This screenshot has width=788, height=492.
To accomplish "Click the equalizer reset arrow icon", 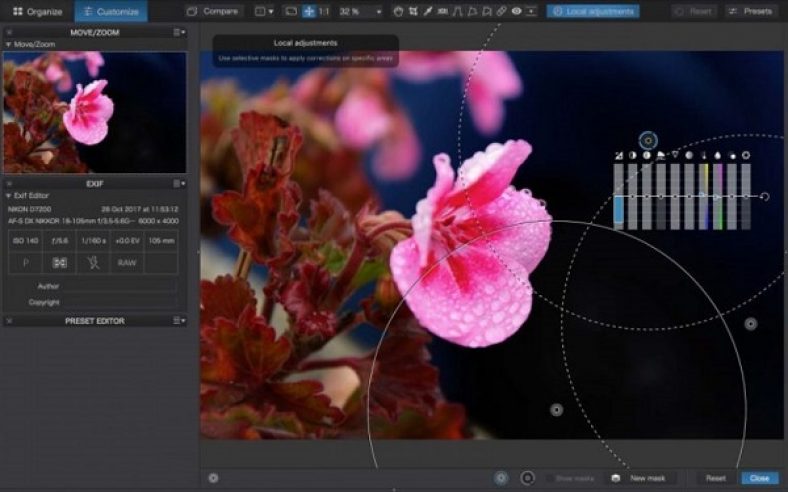I will 765,196.
